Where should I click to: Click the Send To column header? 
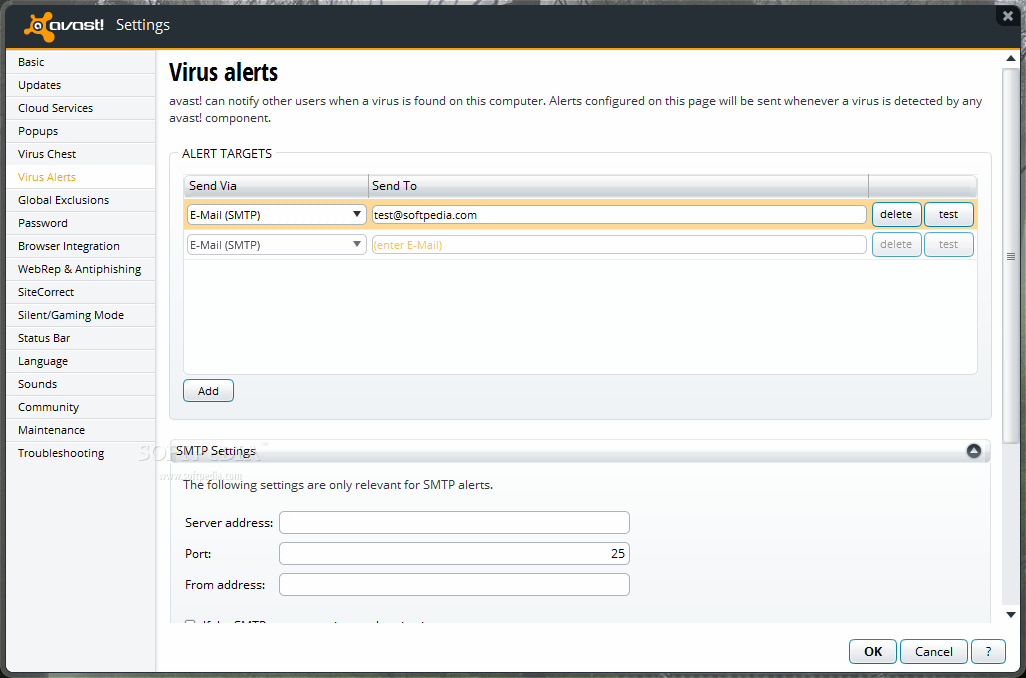(x=618, y=186)
